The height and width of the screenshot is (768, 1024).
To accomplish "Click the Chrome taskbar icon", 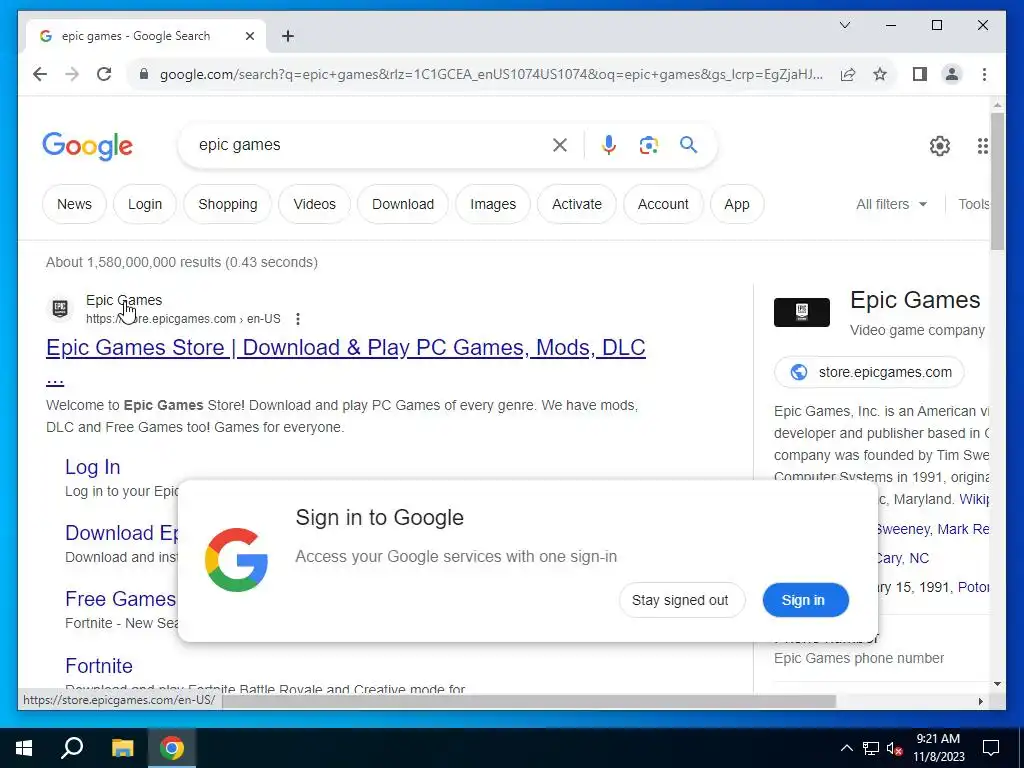I will pyautogui.click(x=172, y=748).
